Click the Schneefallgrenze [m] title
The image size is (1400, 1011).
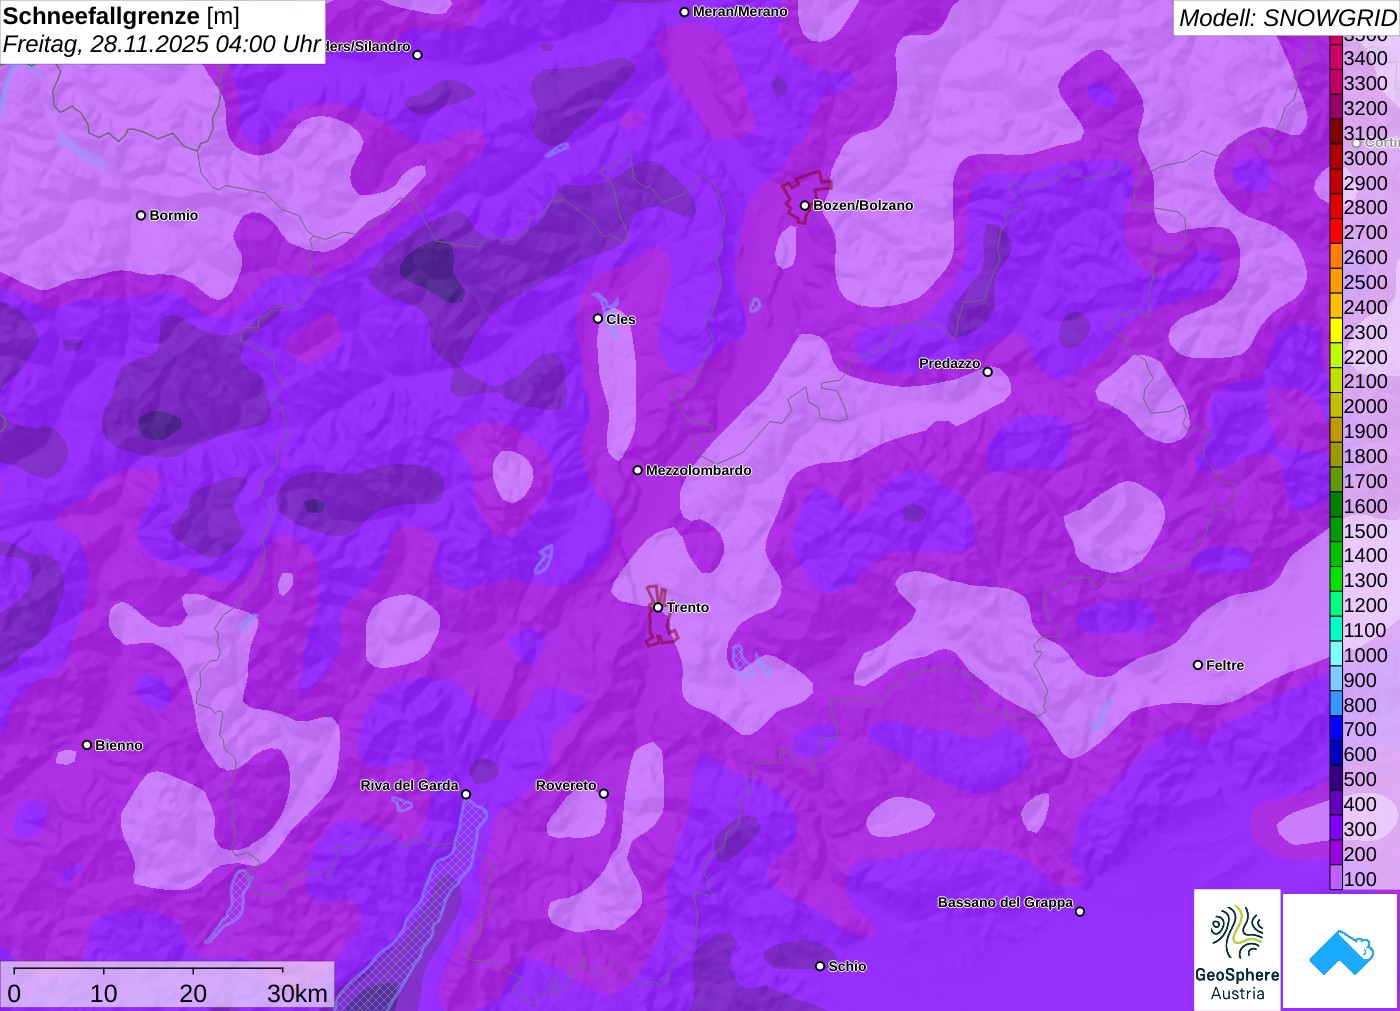121,16
